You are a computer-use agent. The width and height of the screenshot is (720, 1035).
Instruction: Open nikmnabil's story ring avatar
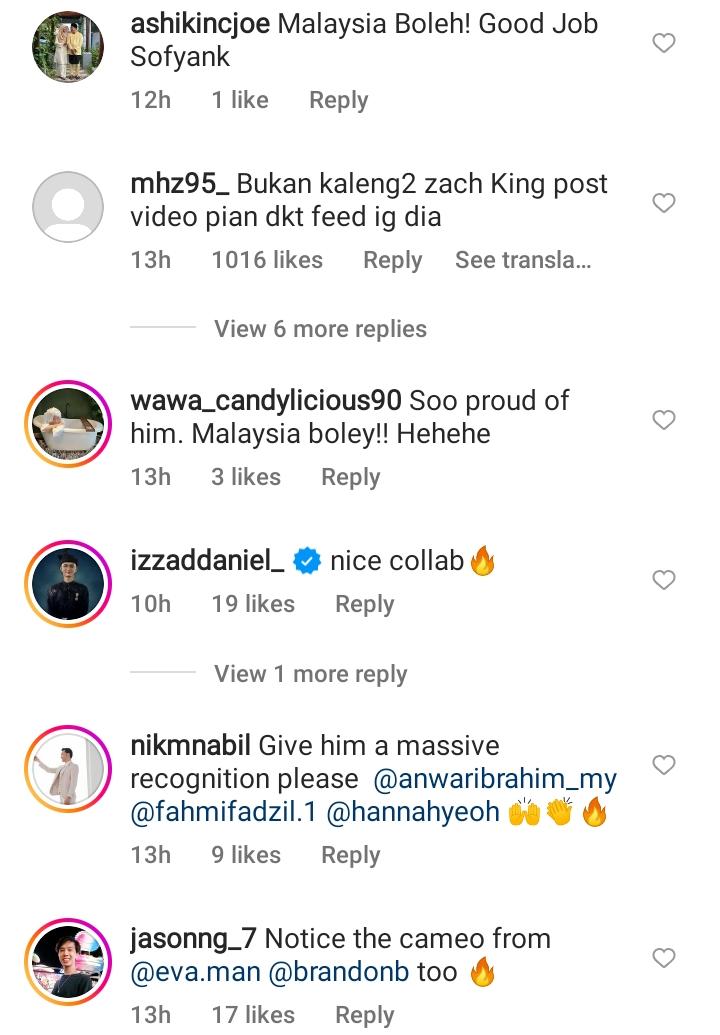[x=68, y=769]
